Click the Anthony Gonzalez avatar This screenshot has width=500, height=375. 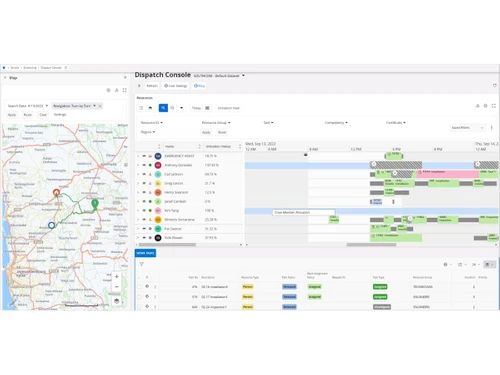158,165
